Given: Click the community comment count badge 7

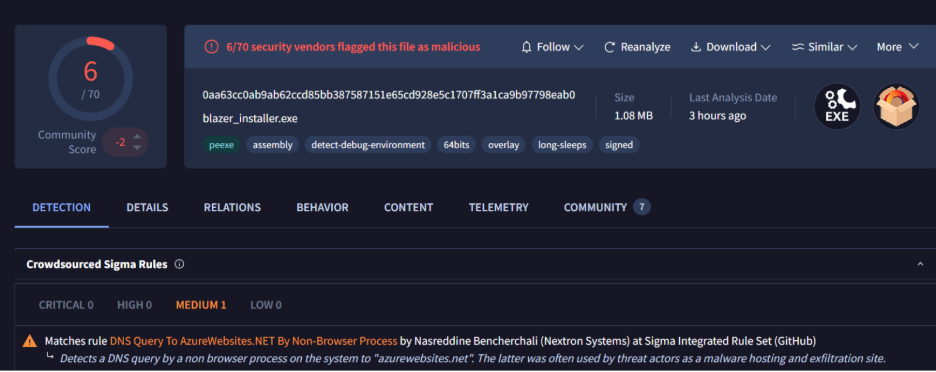Looking at the screenshot, I should click(642, 207).
